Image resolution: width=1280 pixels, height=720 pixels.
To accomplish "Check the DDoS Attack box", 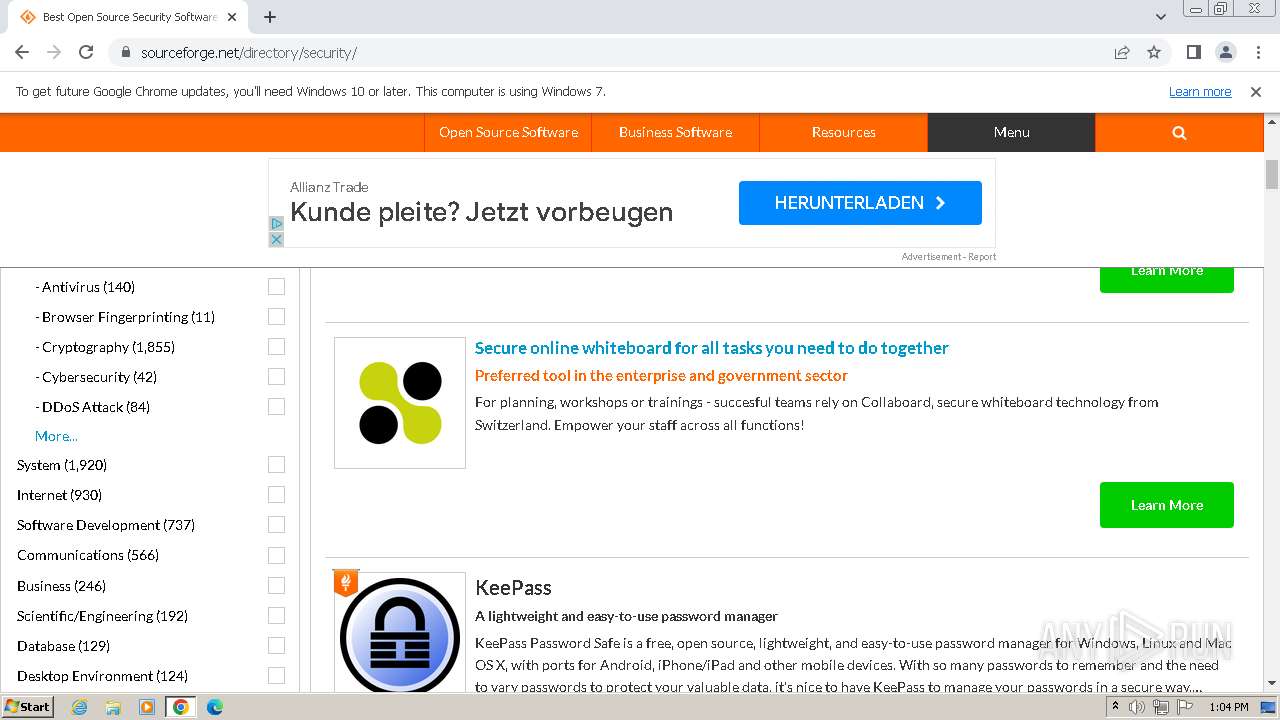I will pyautogui.click(x=277, y=407).
